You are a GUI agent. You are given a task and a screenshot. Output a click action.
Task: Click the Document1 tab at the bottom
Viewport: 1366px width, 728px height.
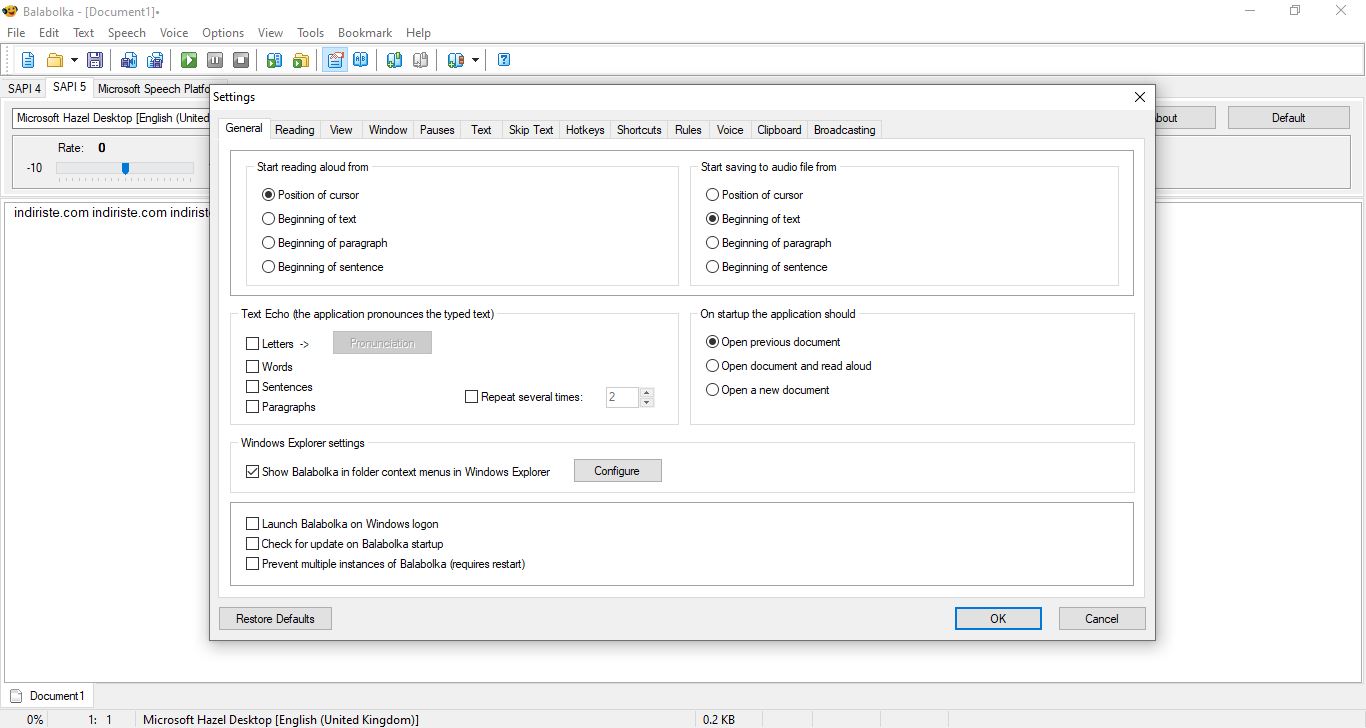point(47,696)
